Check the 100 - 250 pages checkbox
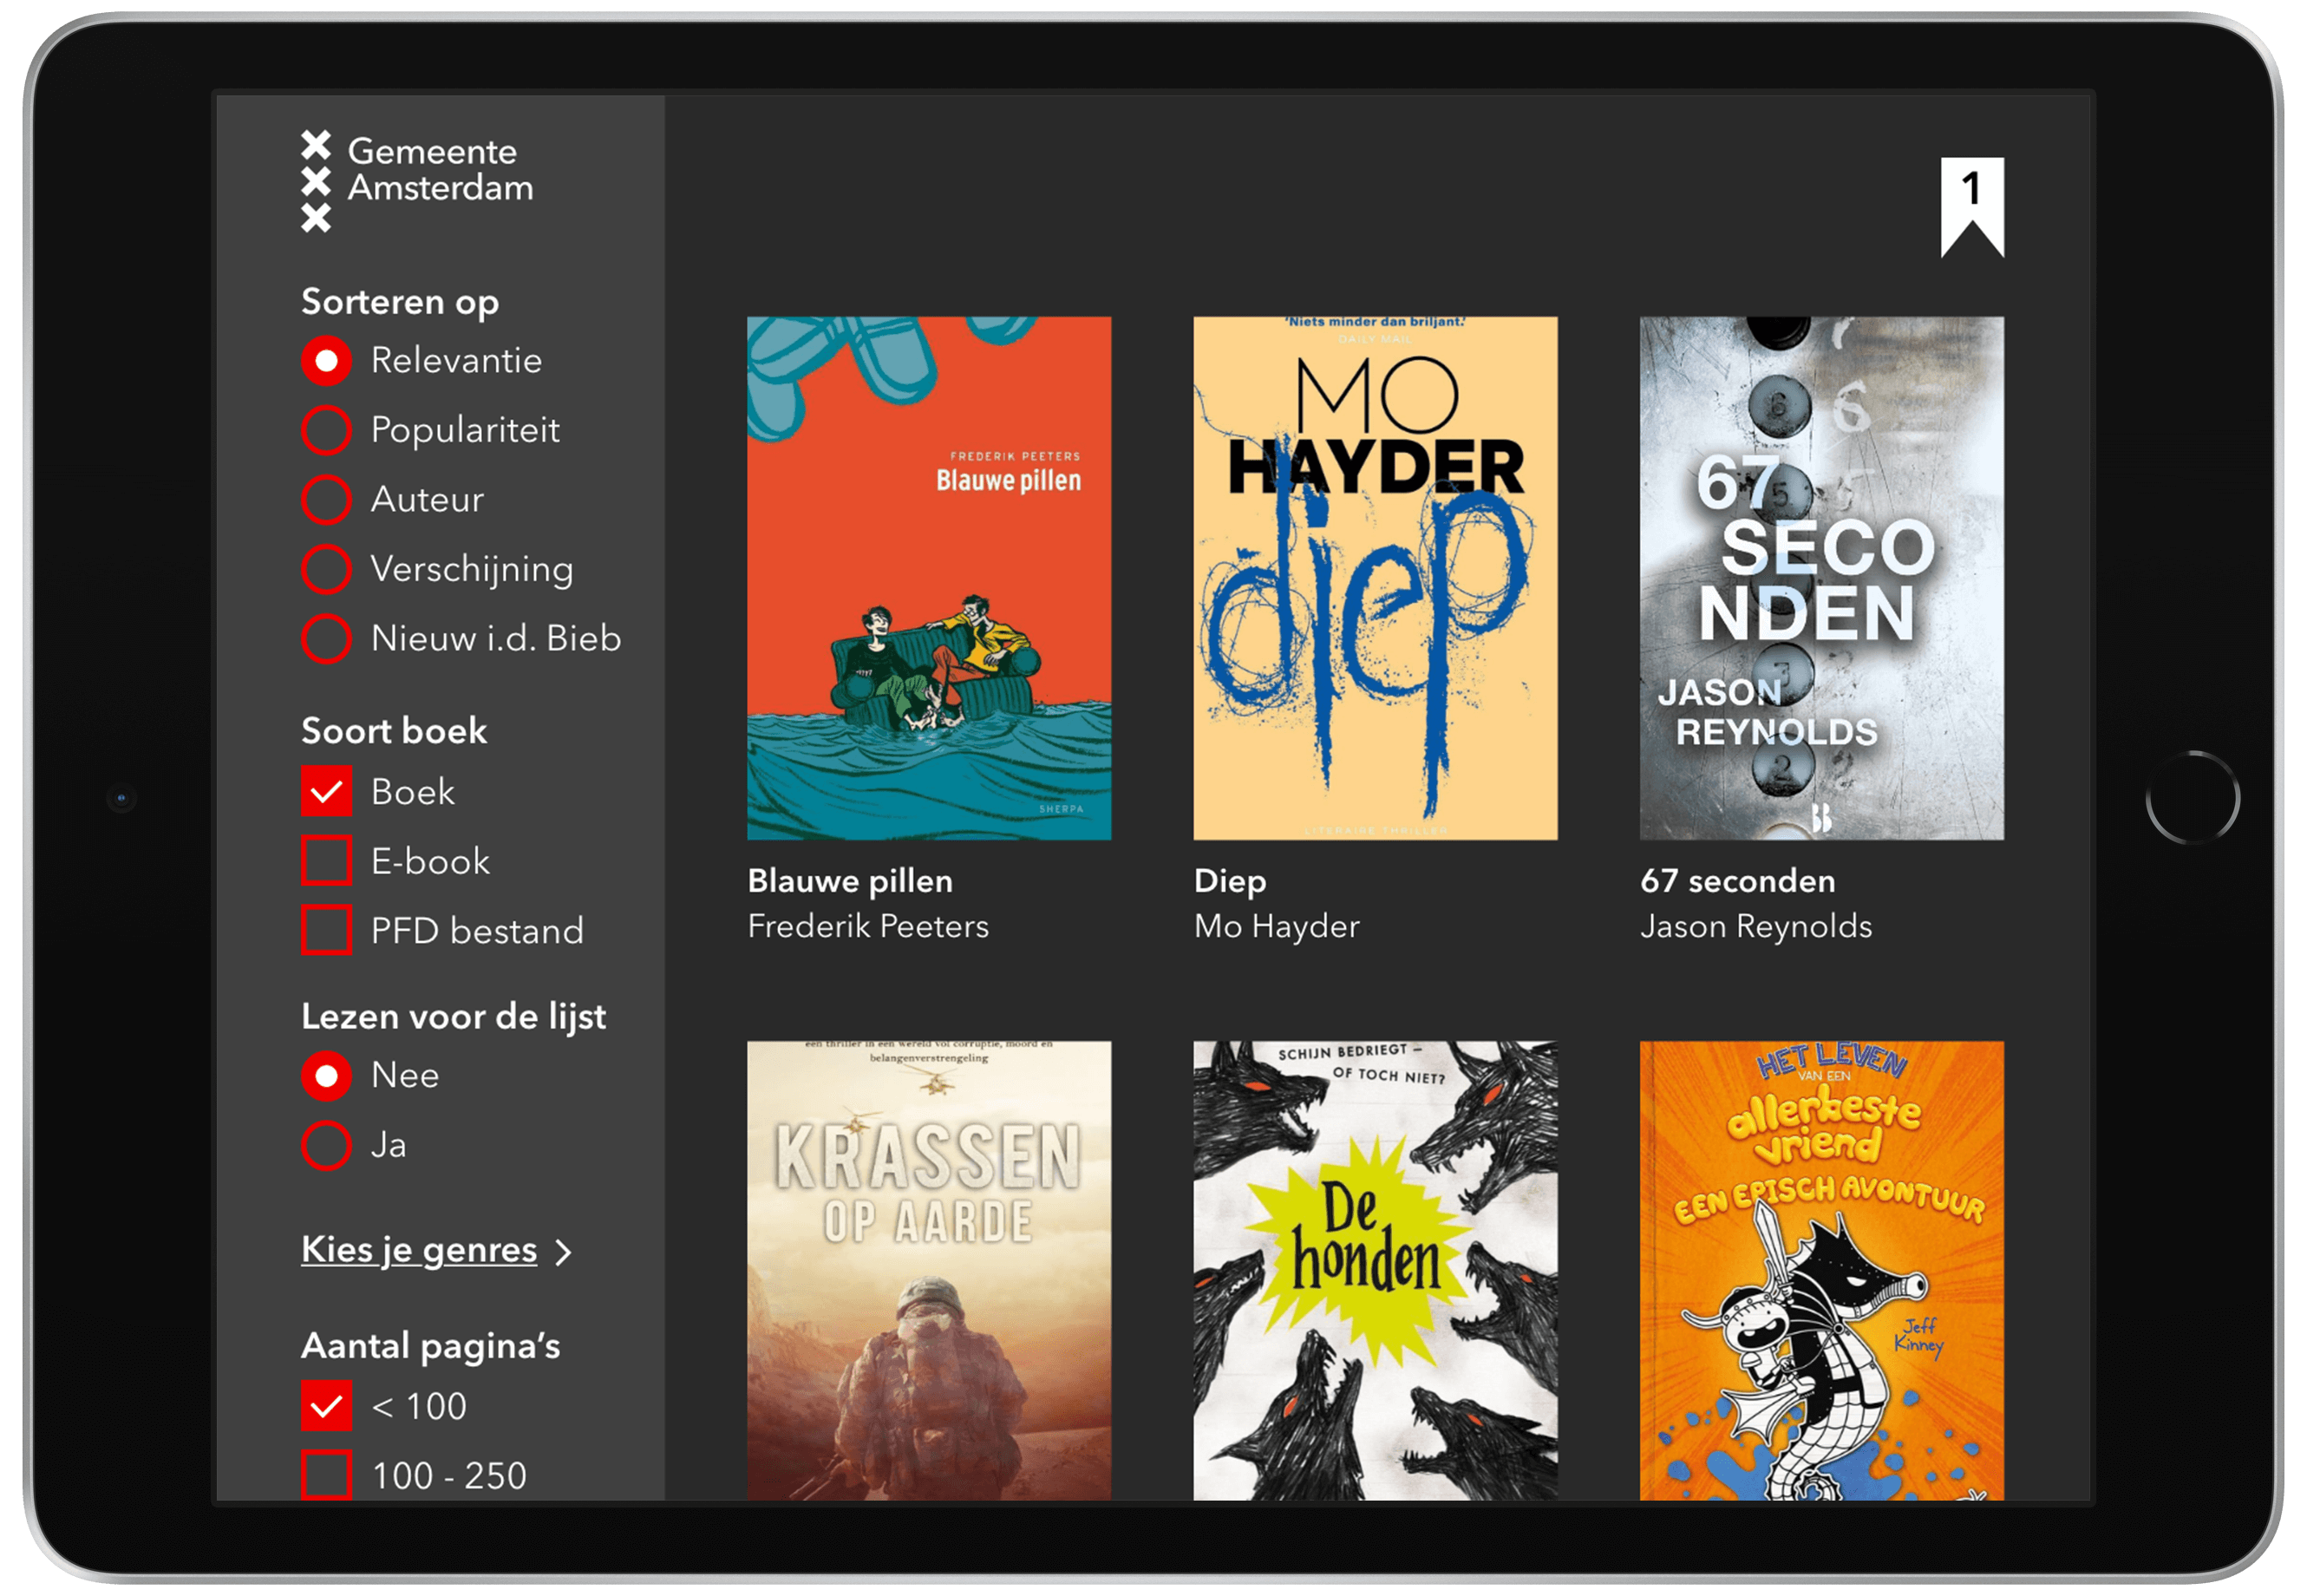2307x1596 pixels. pyautogui.click(x=326, y=1475)
